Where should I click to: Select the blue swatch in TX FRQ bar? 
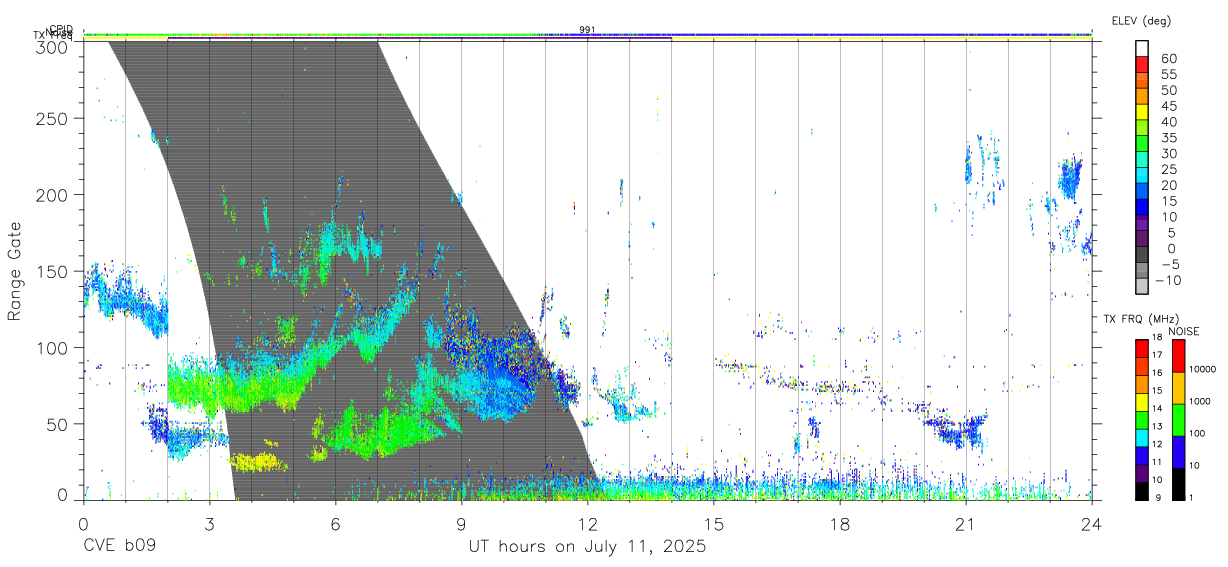1142,455
